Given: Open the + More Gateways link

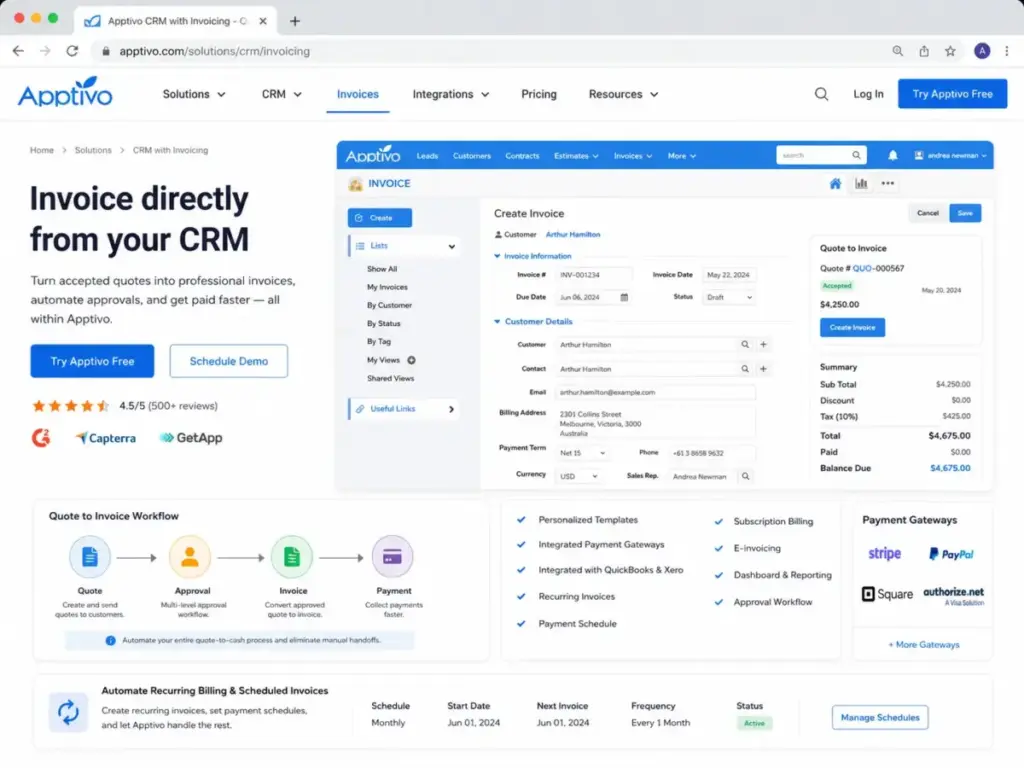Looking at the screenshot, I should point(923,645).
